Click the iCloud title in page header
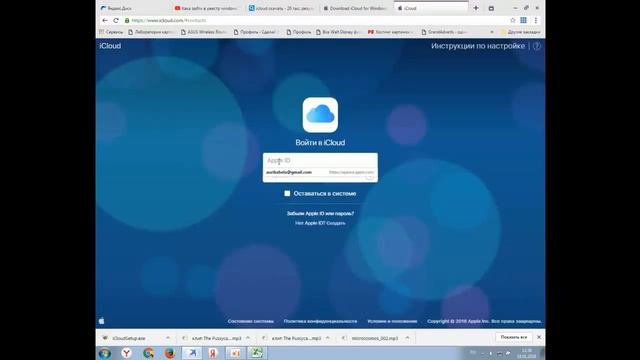 pyautogui.click(x=110, y=46)
